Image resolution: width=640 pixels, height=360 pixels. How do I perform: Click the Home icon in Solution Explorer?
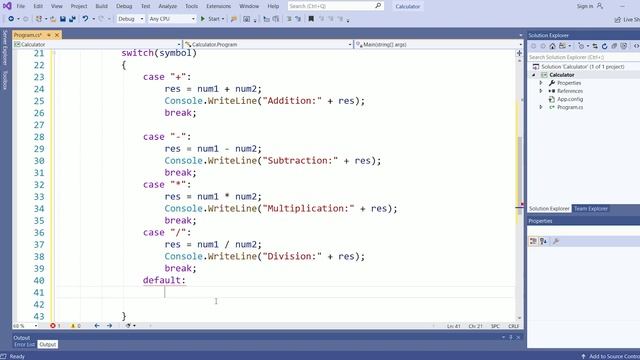coord(552,46)
